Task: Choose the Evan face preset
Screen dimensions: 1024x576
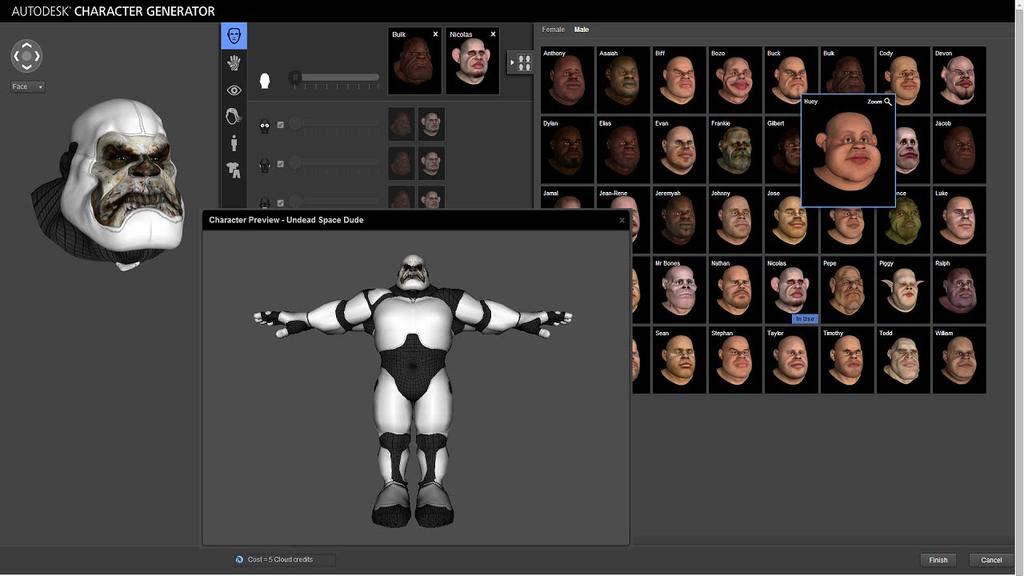Action: (x=679, y=150)
